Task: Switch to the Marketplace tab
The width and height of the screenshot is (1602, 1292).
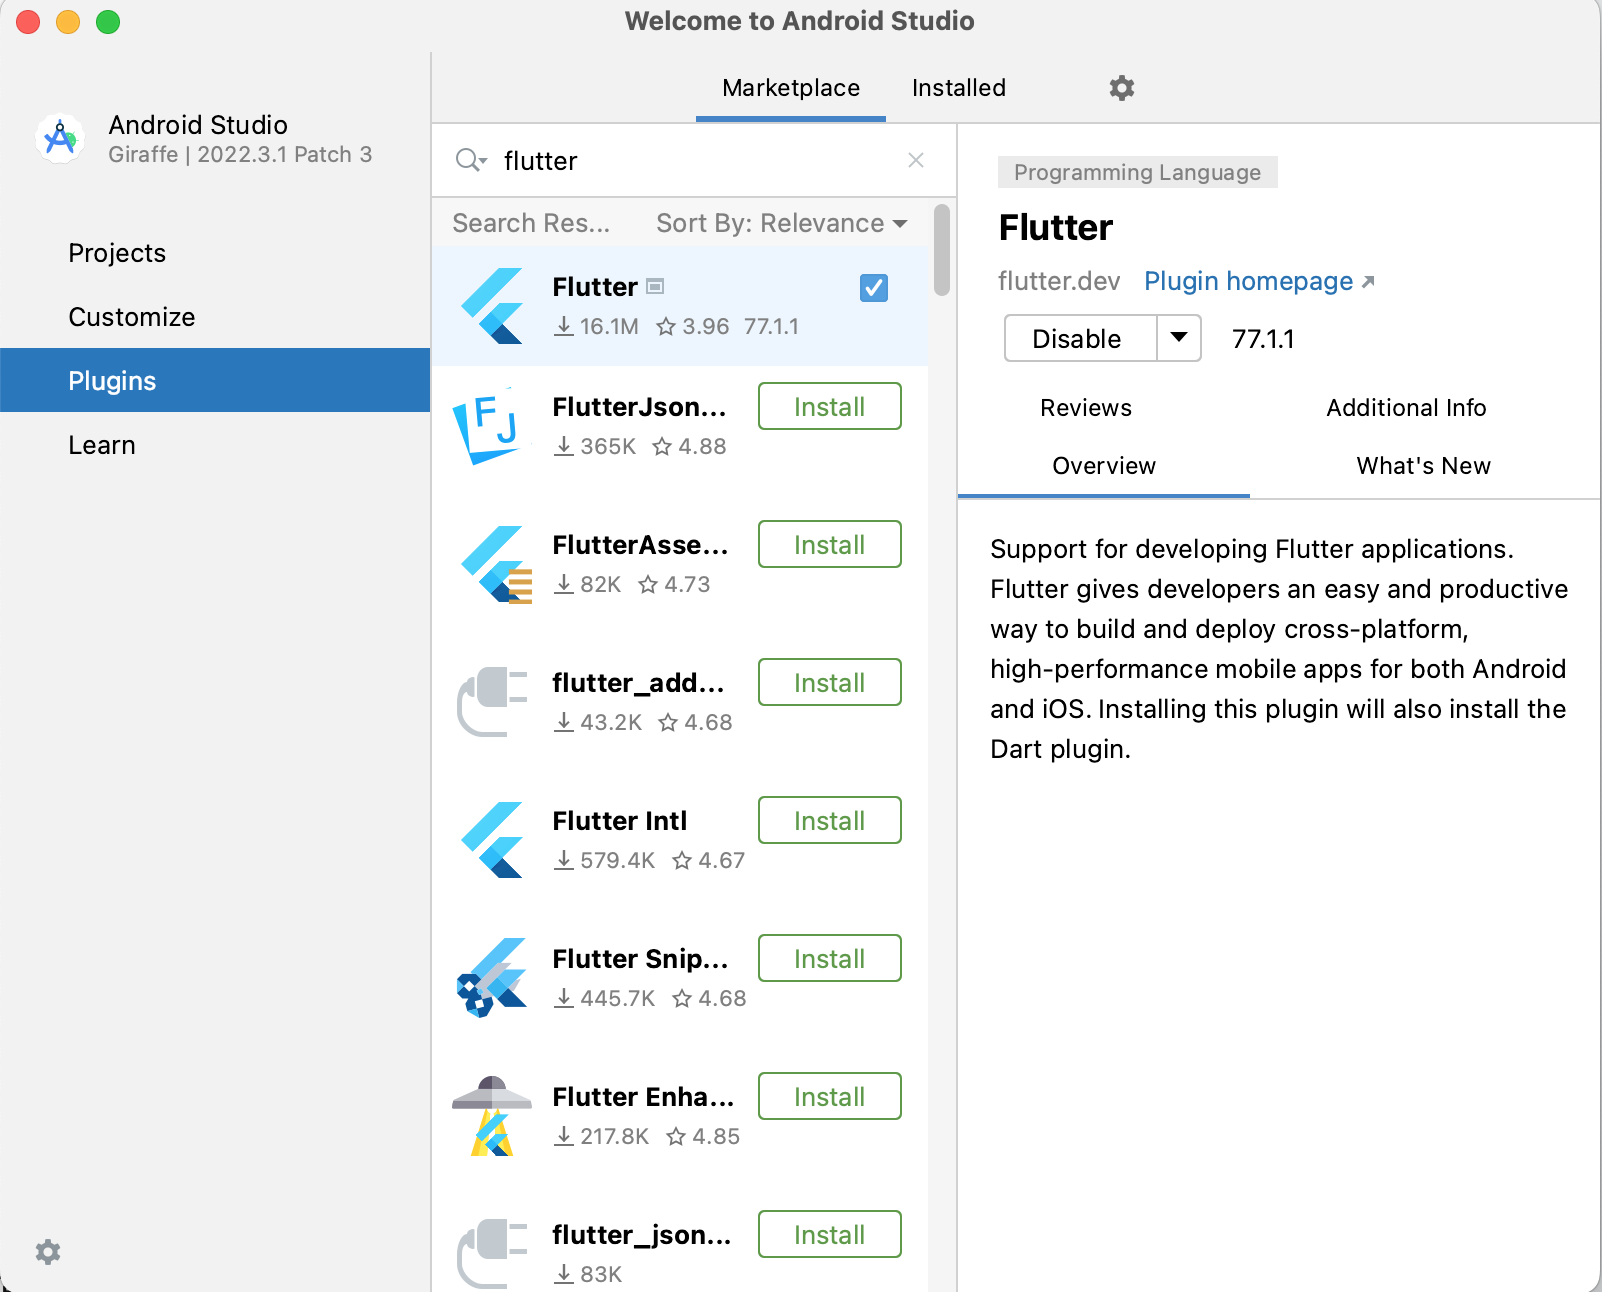Action: click(791, 88)
